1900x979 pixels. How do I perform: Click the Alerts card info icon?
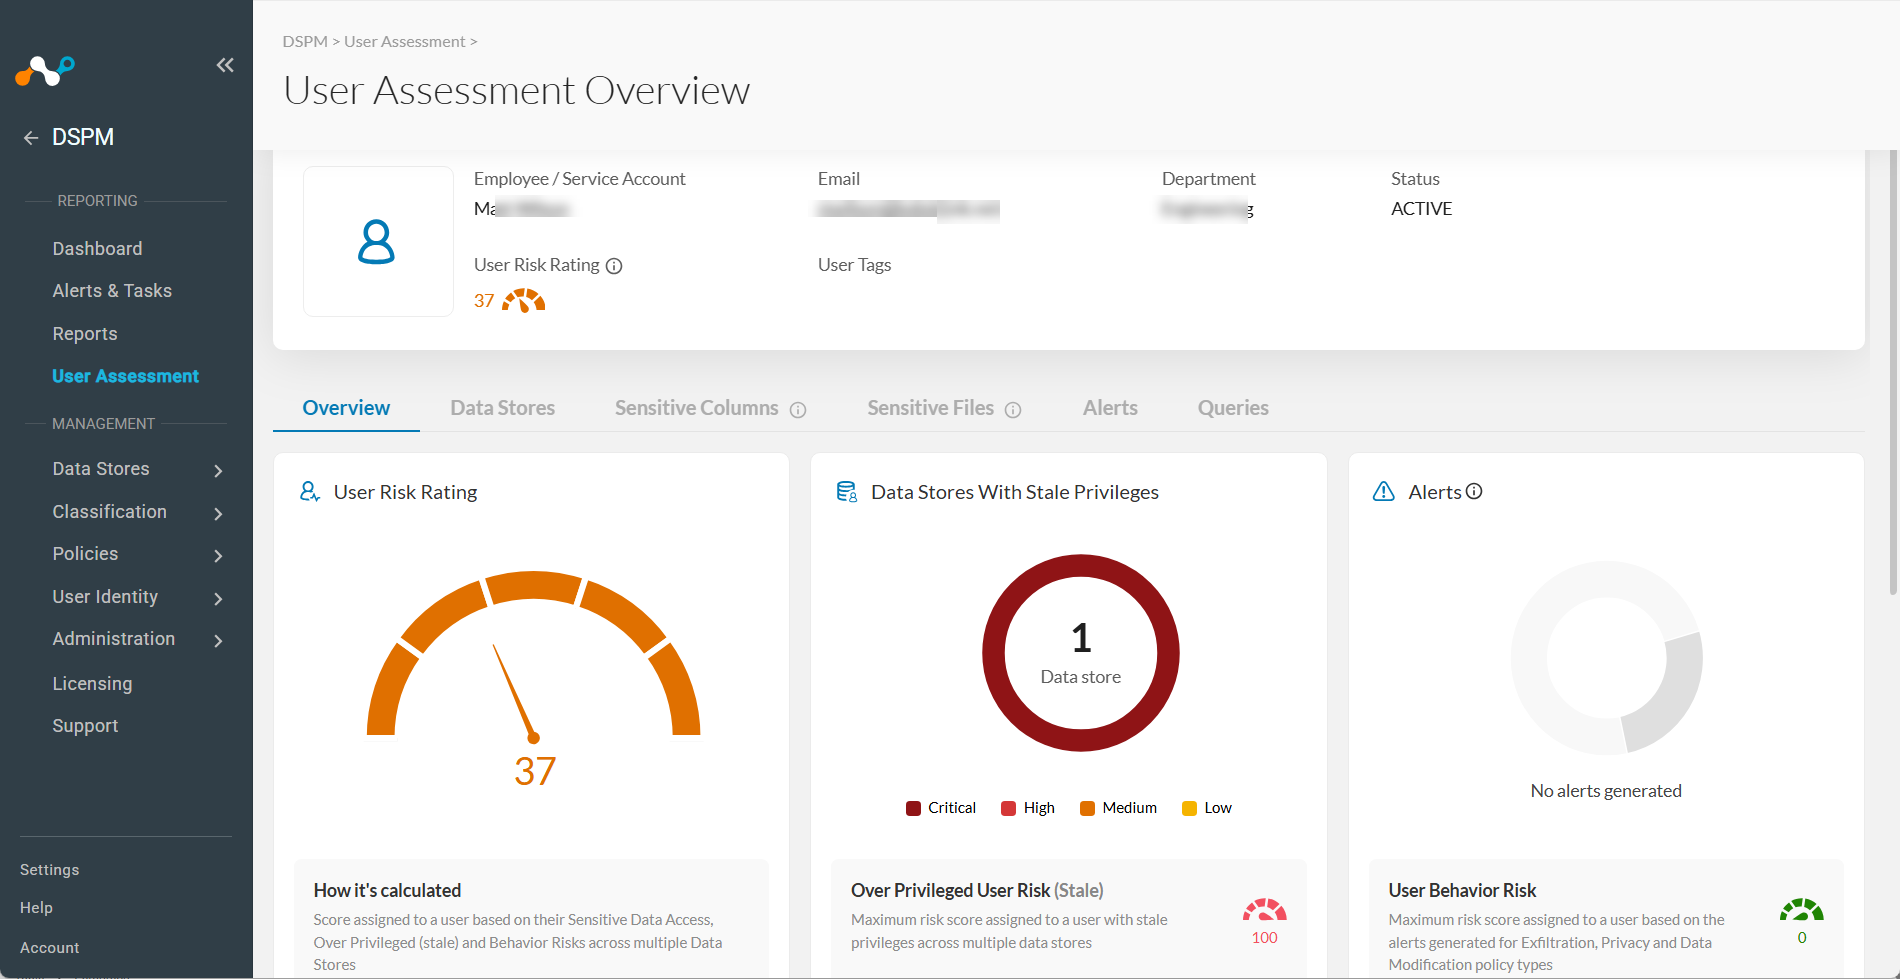(x=1474, y=491)
